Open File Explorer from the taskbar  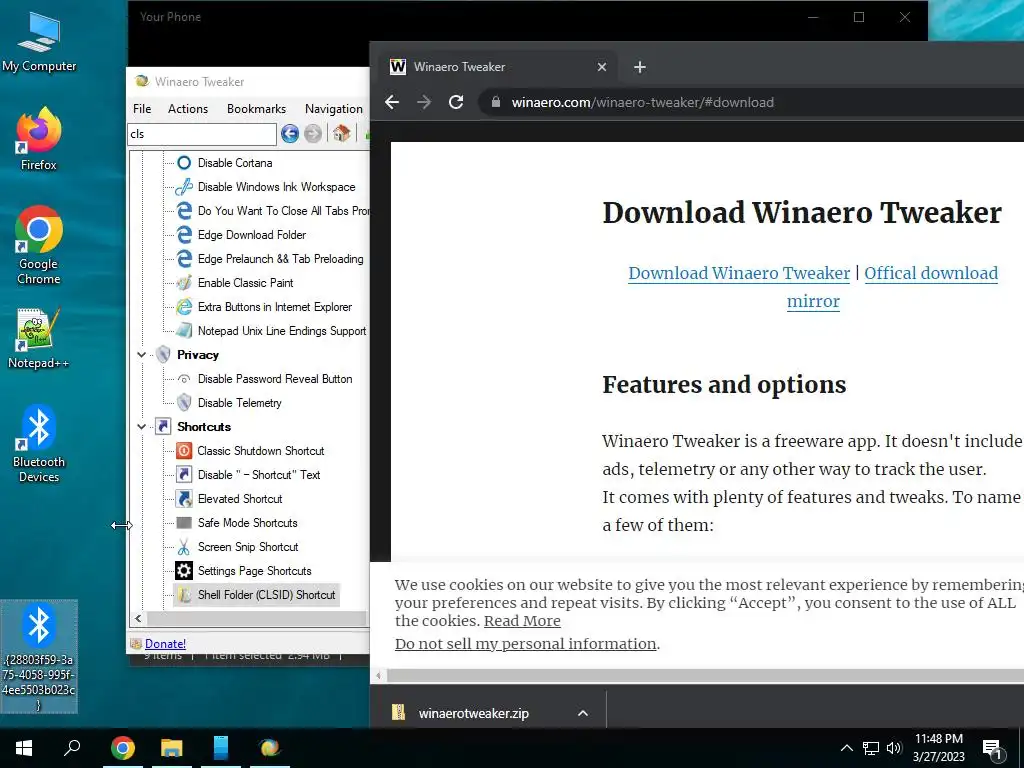172,748
